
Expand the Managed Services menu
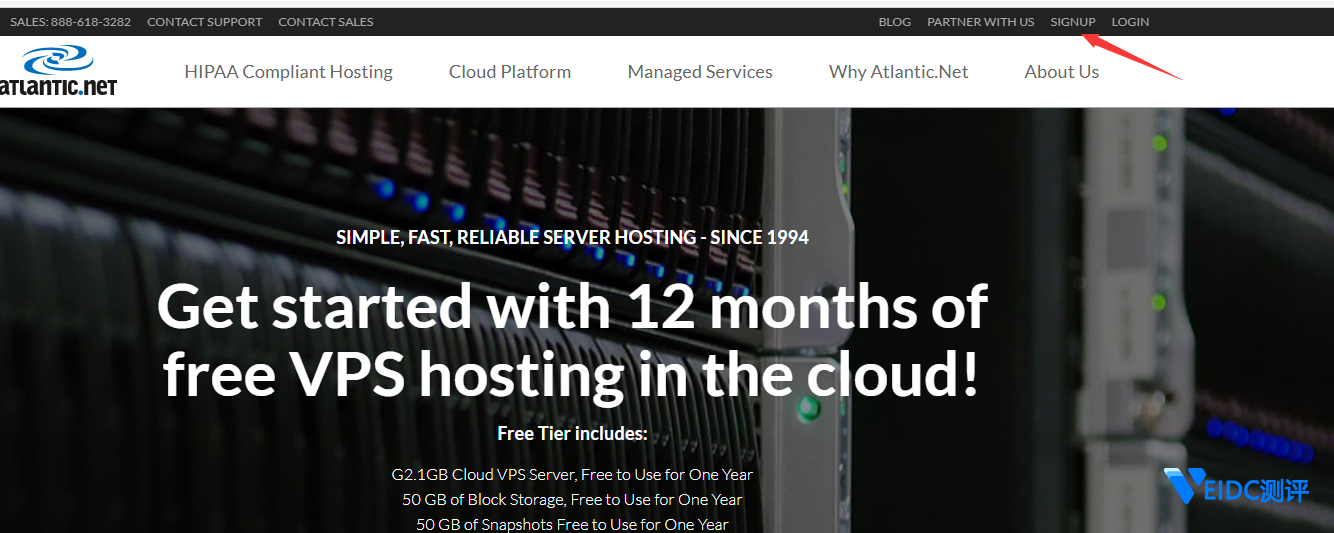pyautogui.click(x=700, y=72)
